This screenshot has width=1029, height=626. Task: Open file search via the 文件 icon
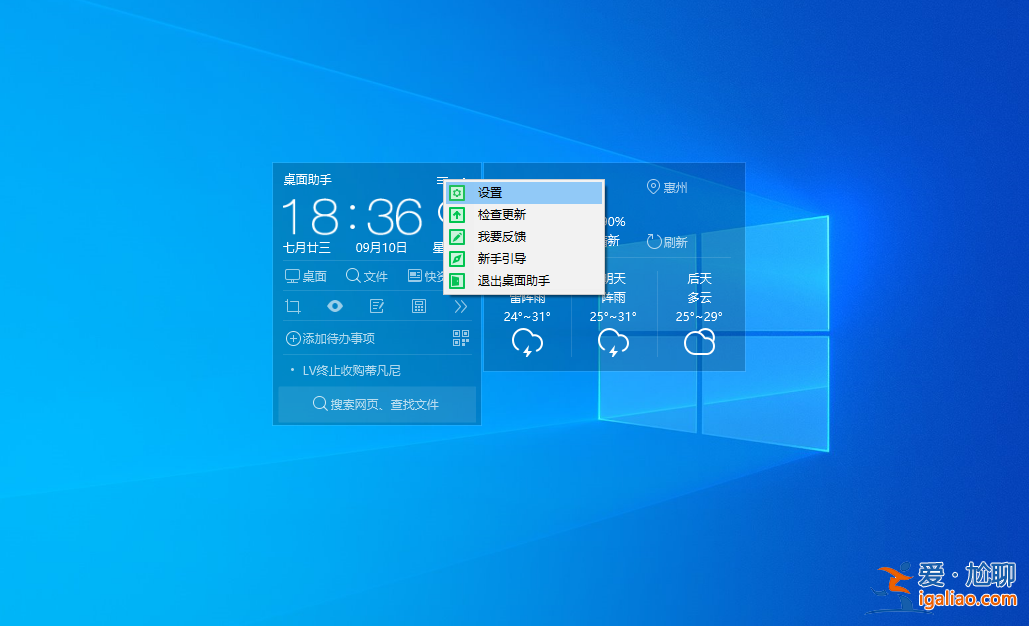click(353, 277)
